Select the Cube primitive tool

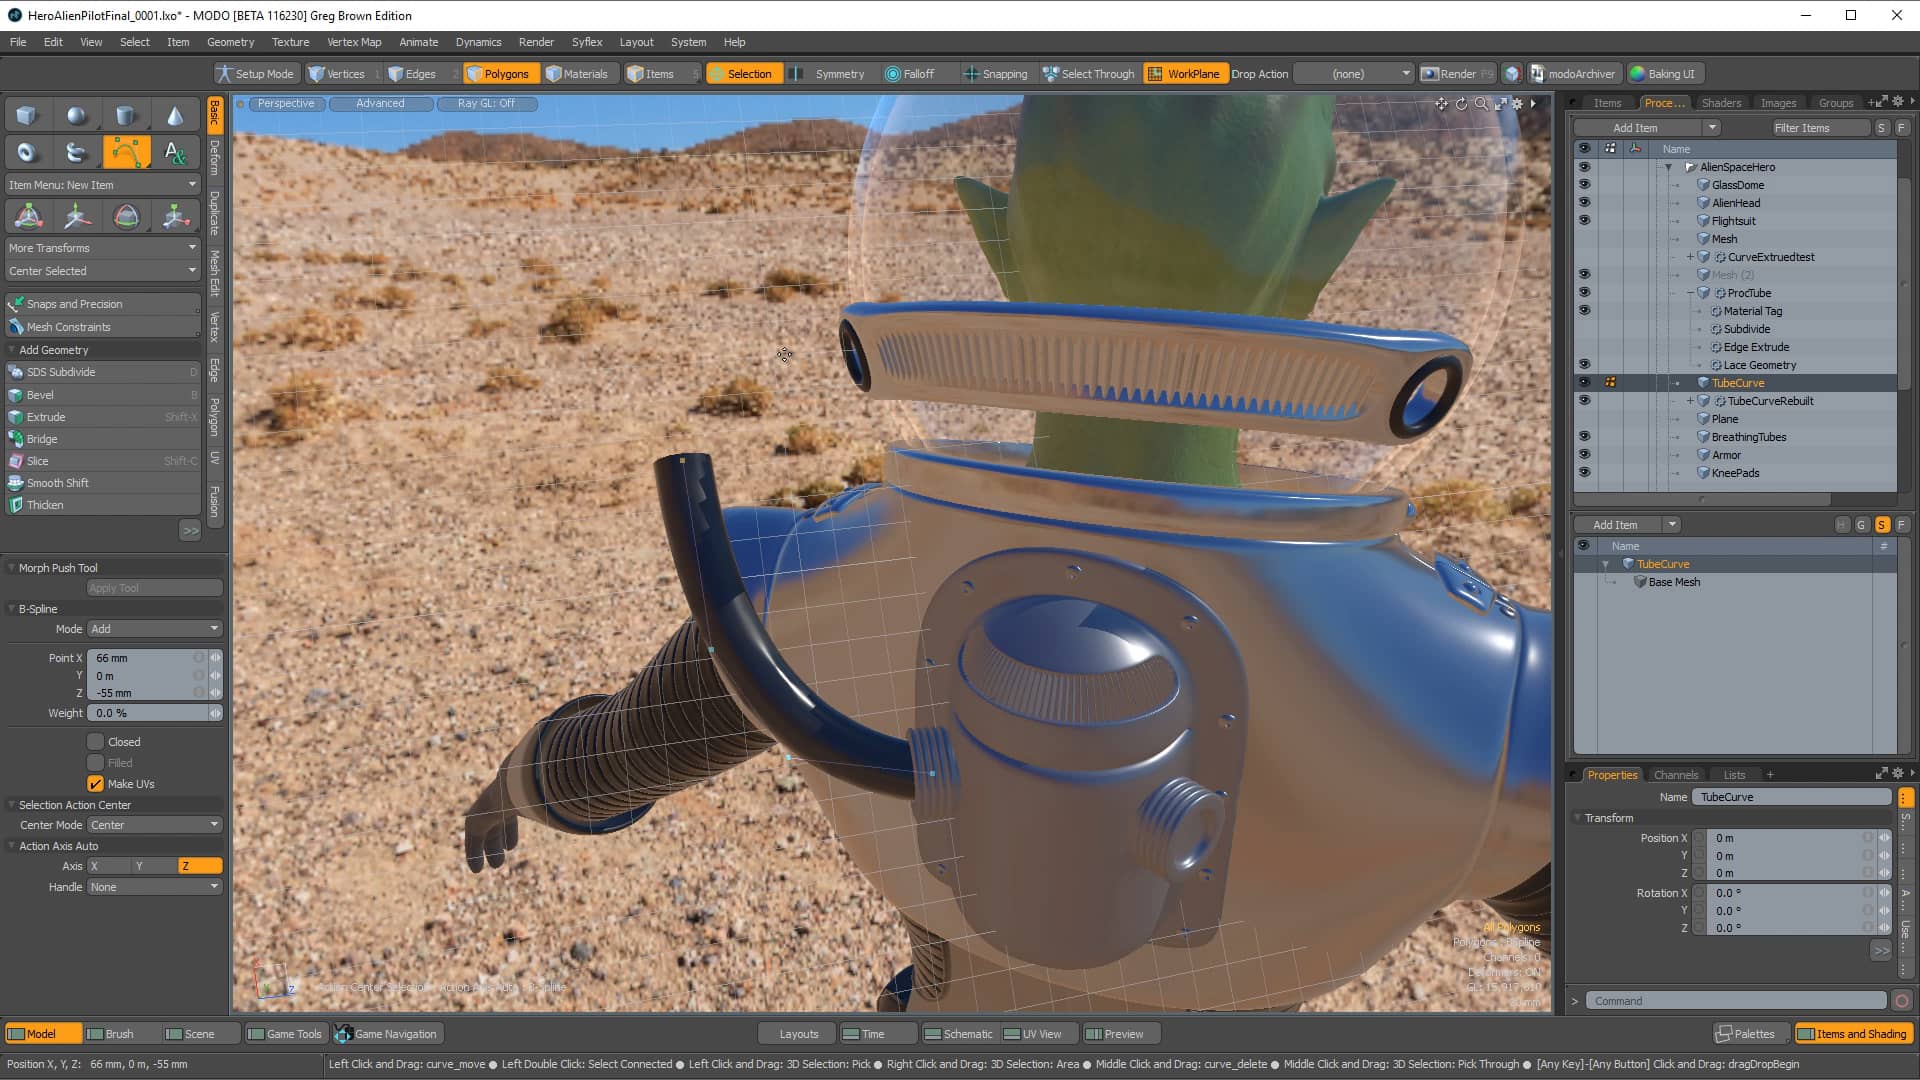[x=26, y=114]
